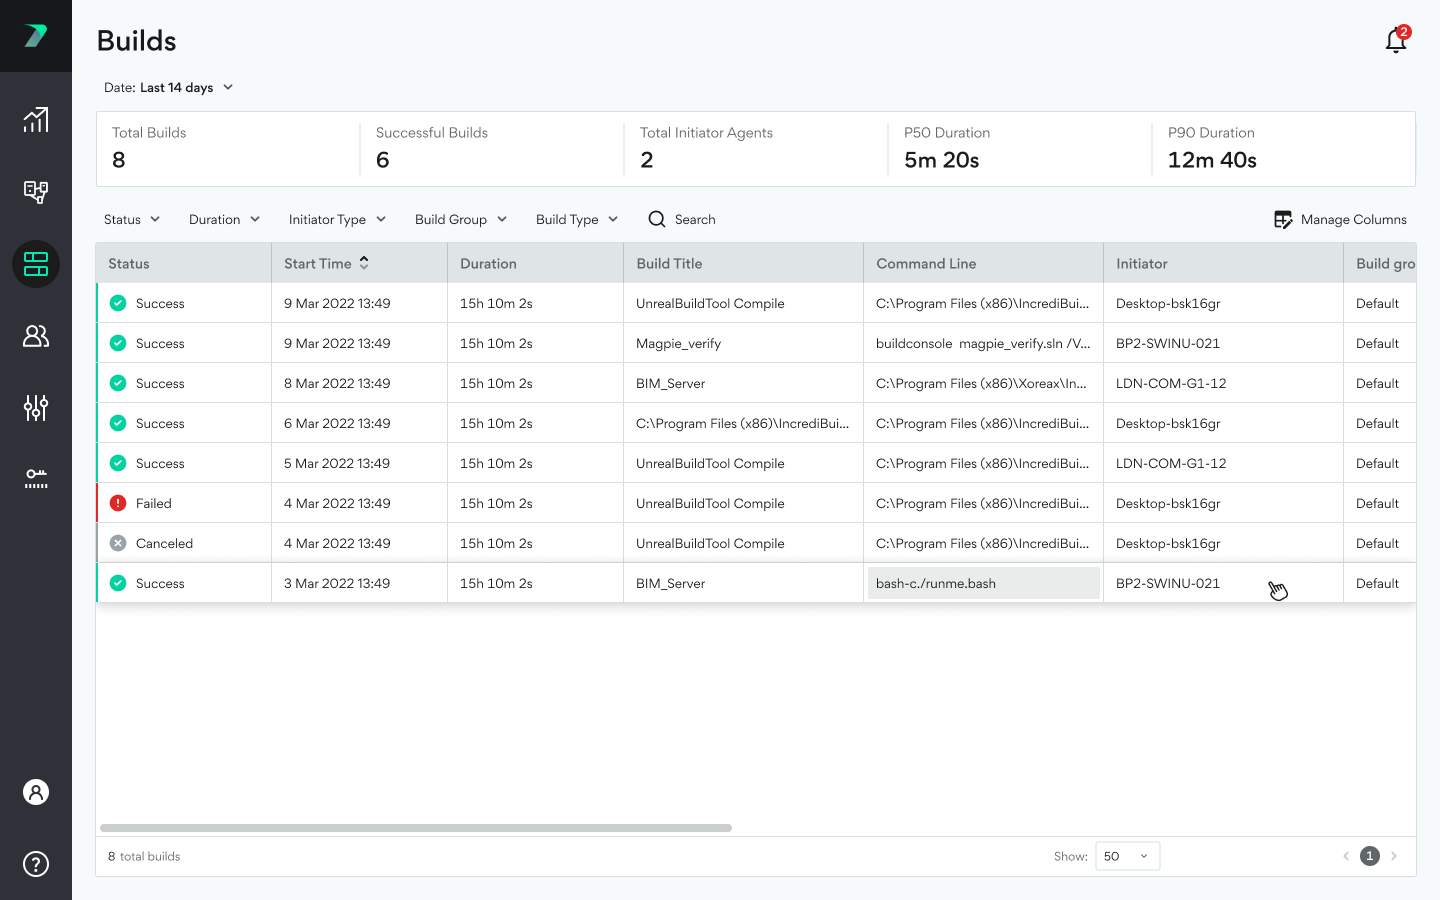The width and height of the screenshot is (1440, 900).
Task: Go to next page arrow
Action: (x=1394, y=856)
